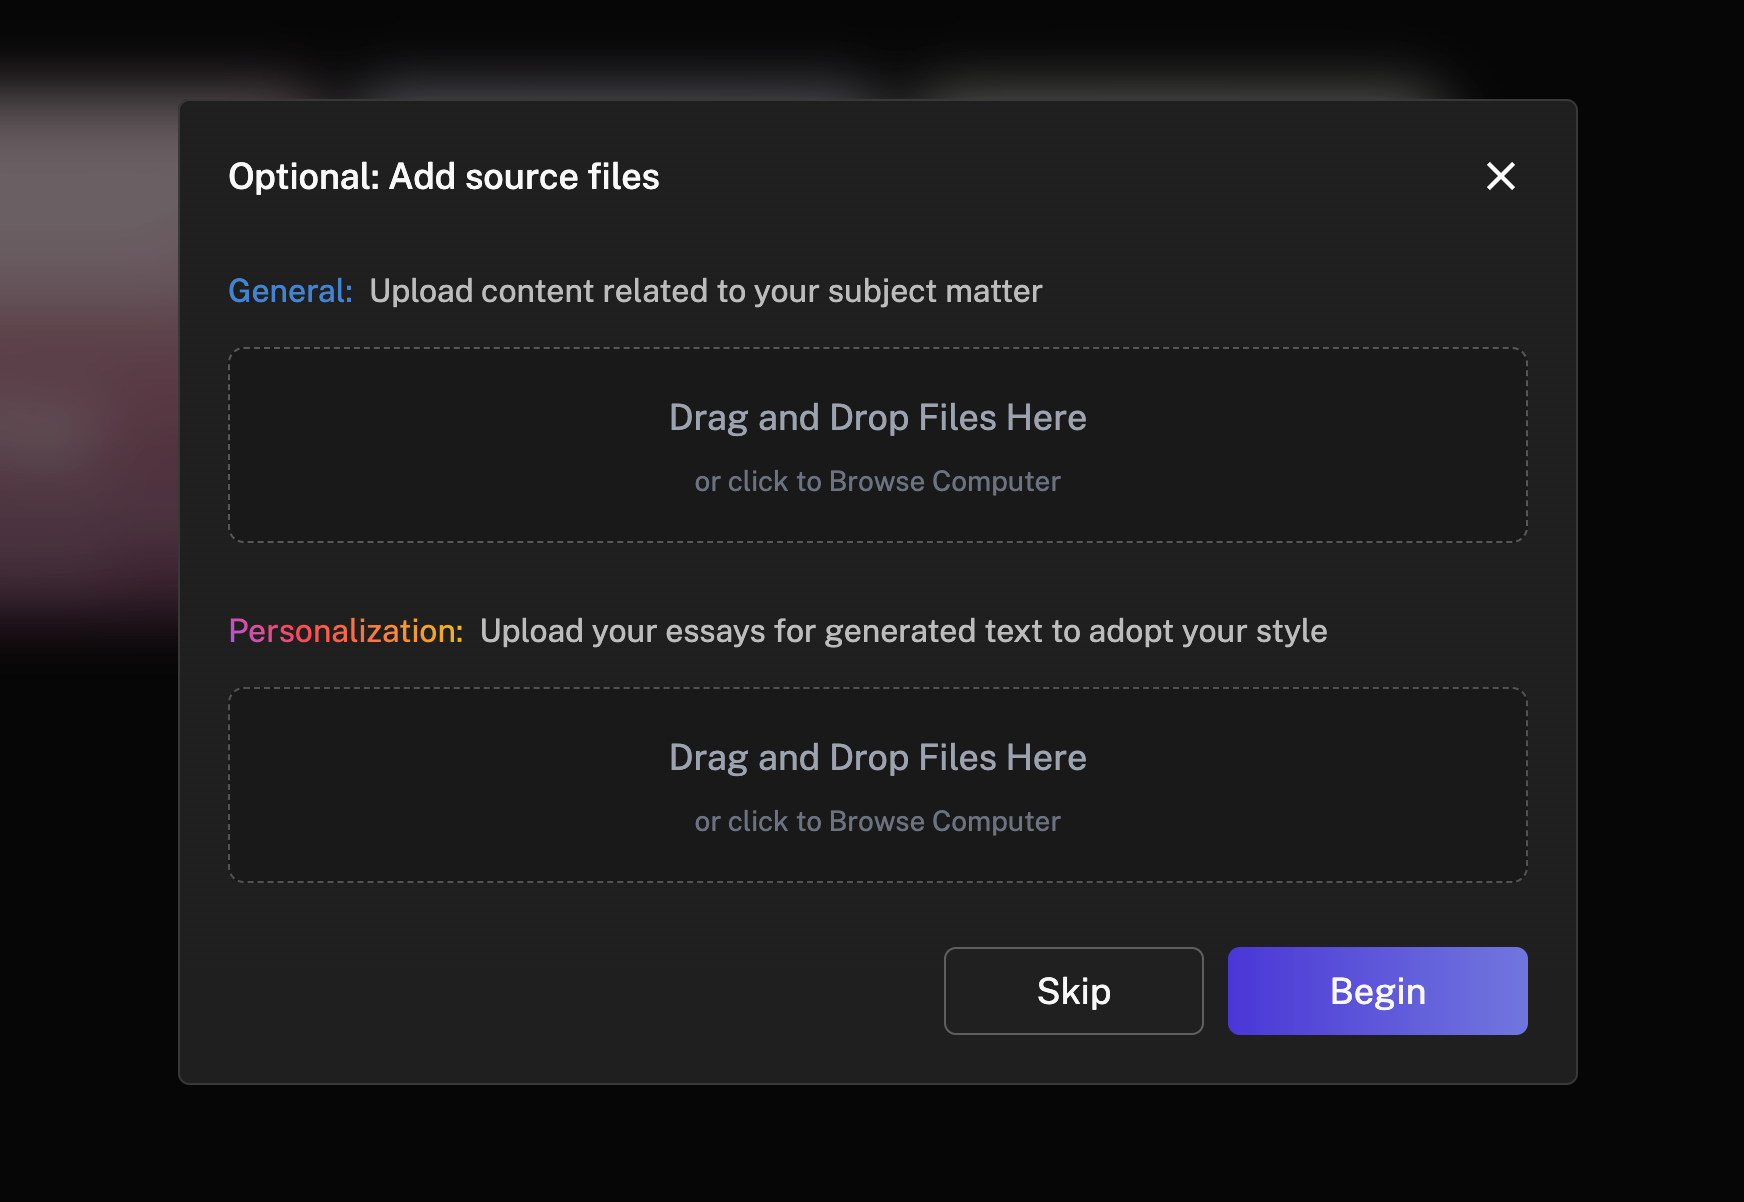Click the "Upload your essays" description text

coord(903,631)
